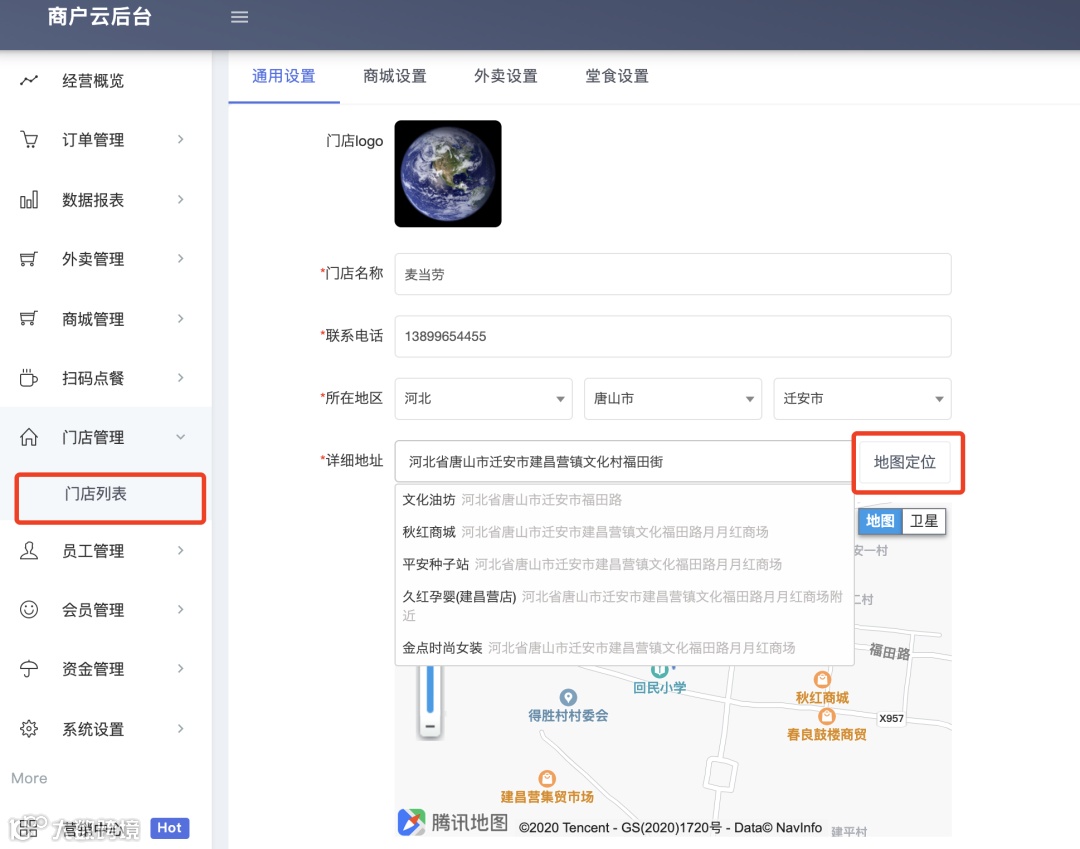1080x849 pixels.
Task: Open the 河北 province dropdown
Action: tap(484, 399)
